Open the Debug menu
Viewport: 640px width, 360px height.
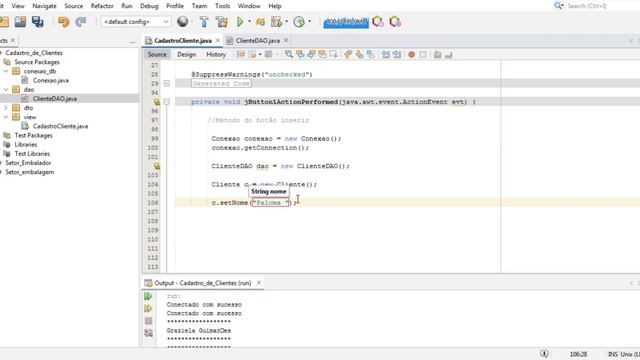[149, 6]
